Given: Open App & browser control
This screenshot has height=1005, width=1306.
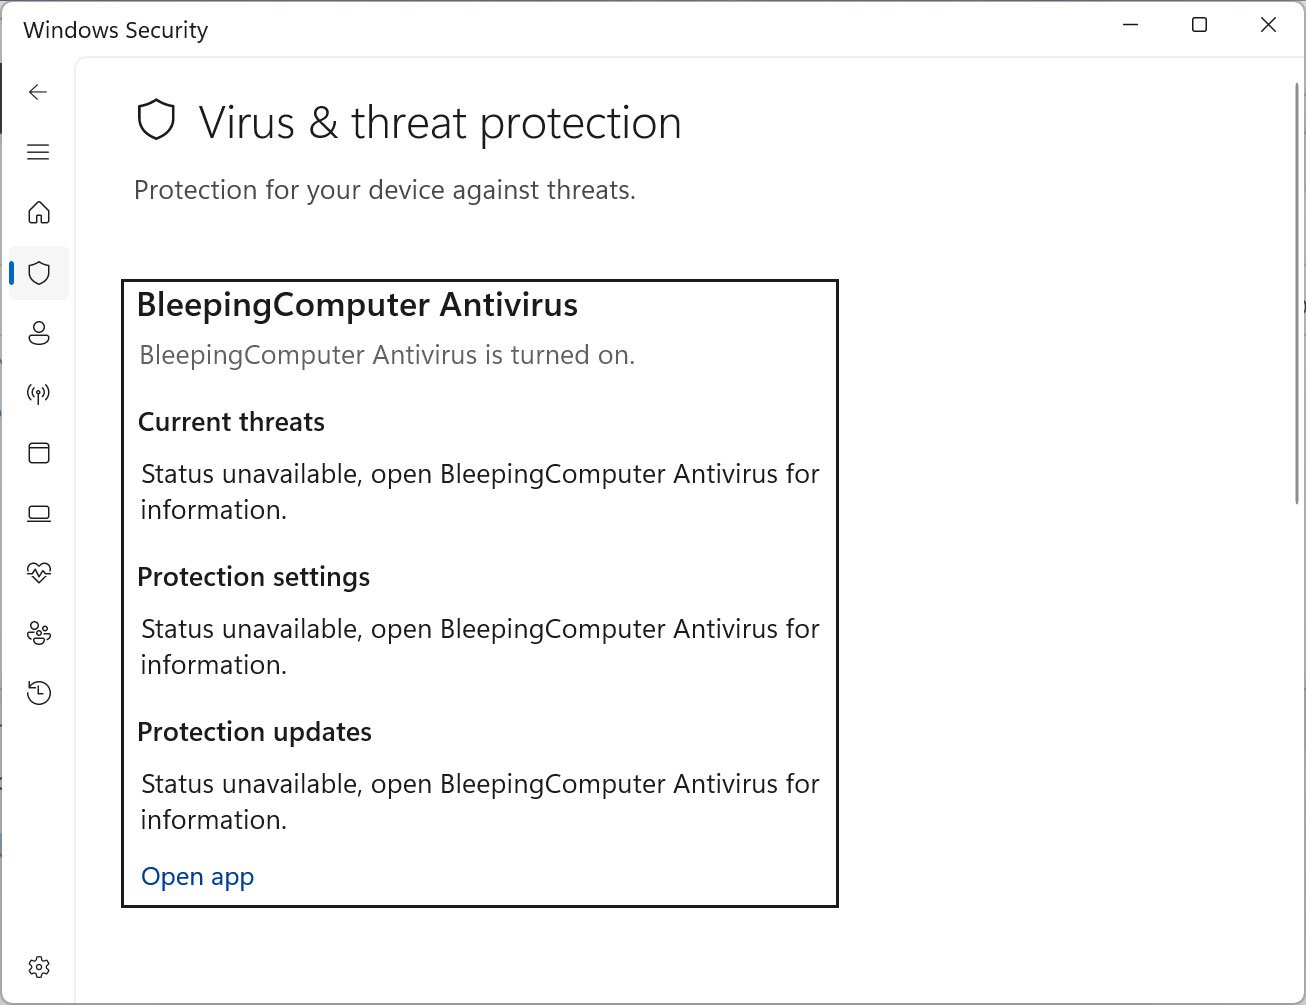Looking at the screenshot, I should coord(39,453).
